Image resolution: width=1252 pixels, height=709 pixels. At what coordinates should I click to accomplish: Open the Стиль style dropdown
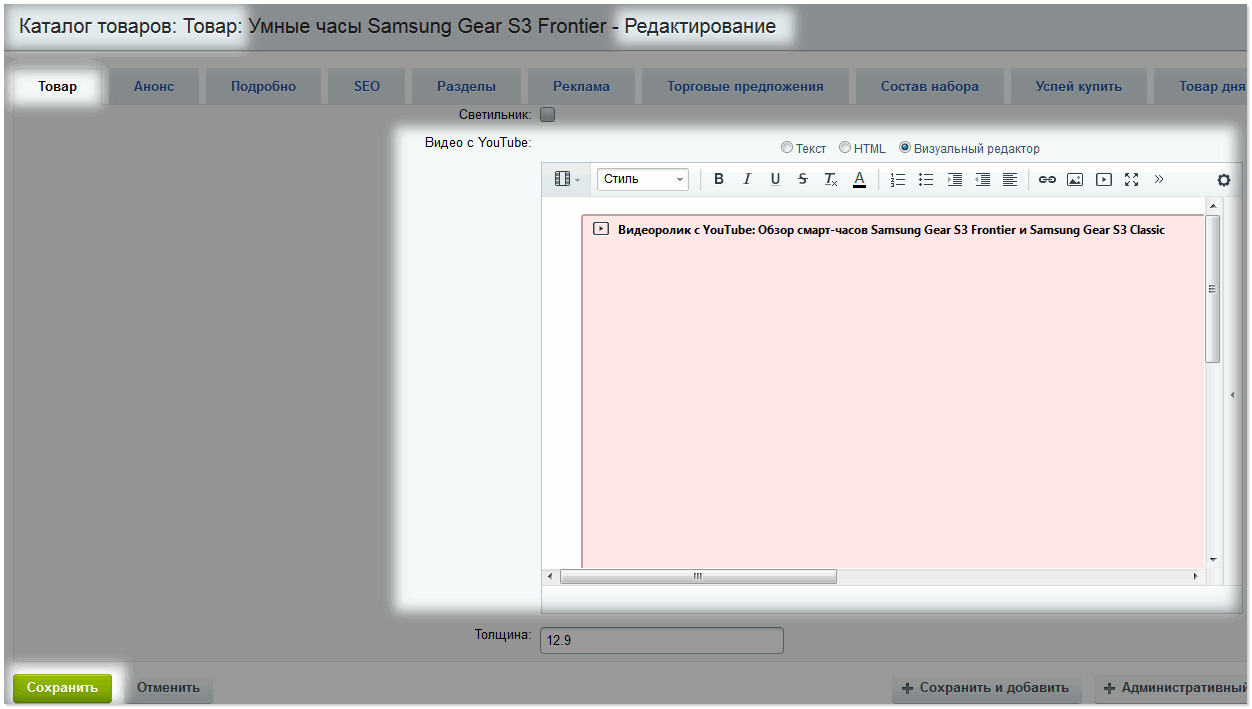pyautogui.click(x=643, y=179)
